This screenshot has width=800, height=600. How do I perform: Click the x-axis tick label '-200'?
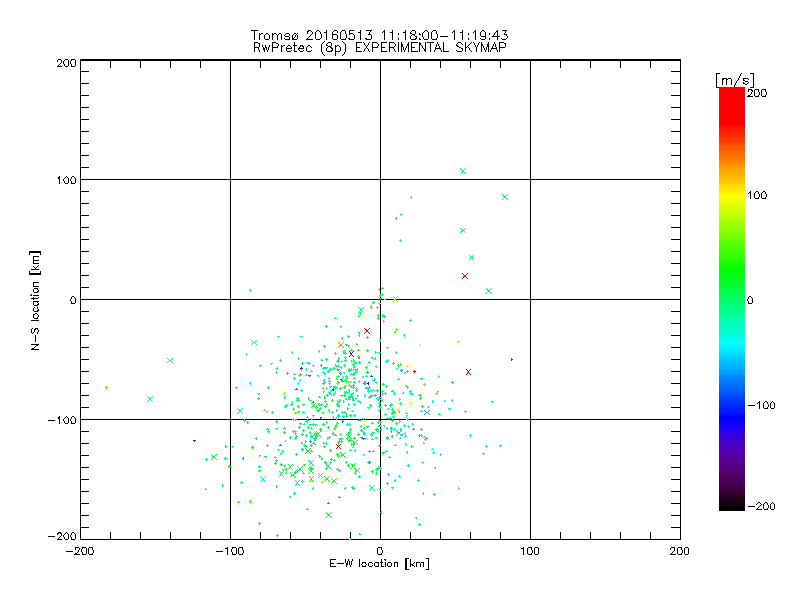click(80, 551)
